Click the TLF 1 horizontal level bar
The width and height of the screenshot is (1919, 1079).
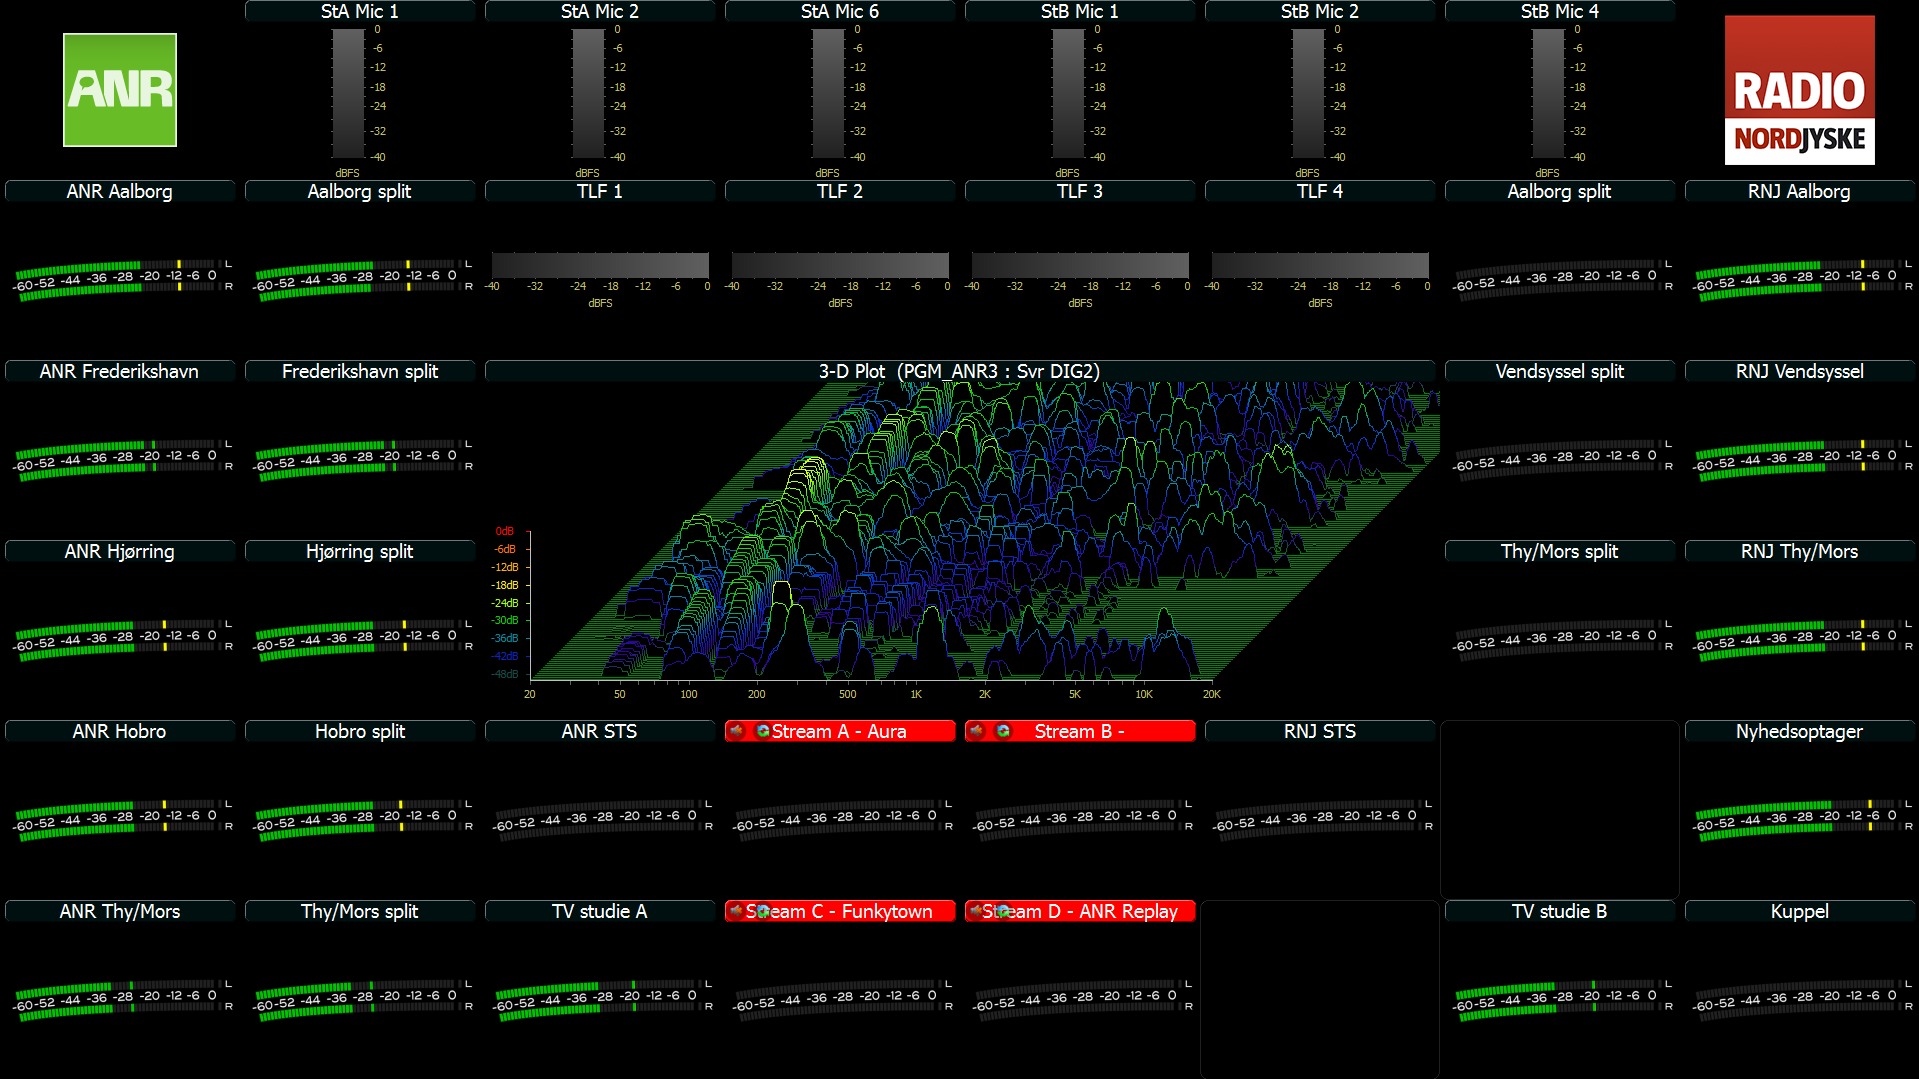[x=600, y=265]
